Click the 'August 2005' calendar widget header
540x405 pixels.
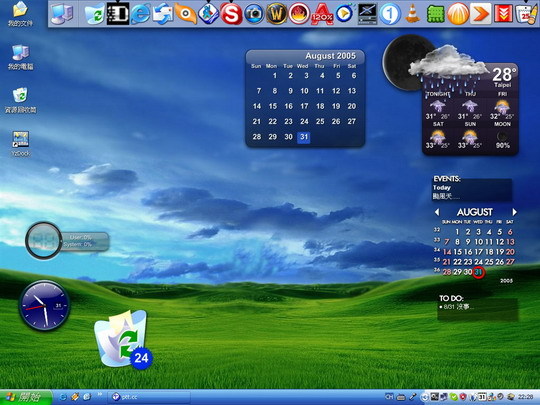[330, 56]
